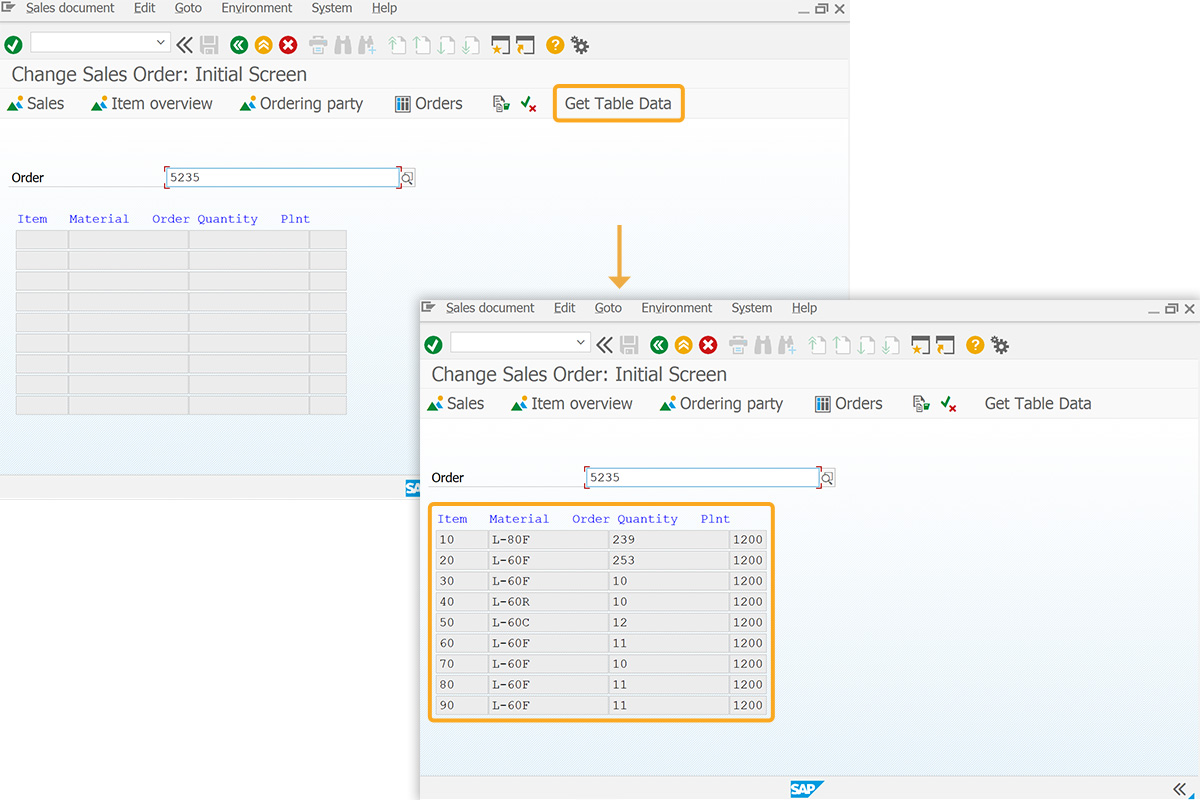This screenshot has height=800, width=1200.
Task: Click the Ordering party button in the back window
Action: pyautogui.click(x=302, y=104)
